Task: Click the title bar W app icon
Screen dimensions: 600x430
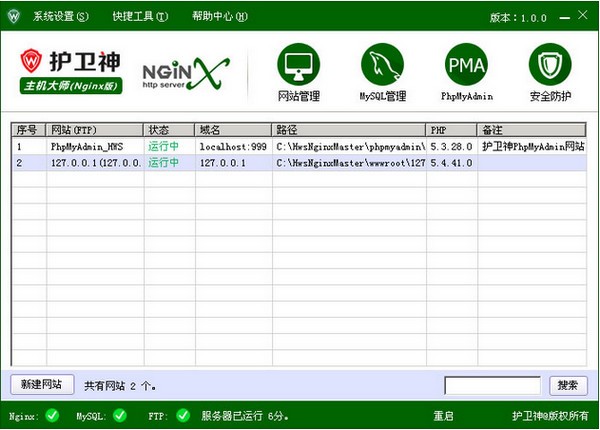Action: click(x=14, y=16)
